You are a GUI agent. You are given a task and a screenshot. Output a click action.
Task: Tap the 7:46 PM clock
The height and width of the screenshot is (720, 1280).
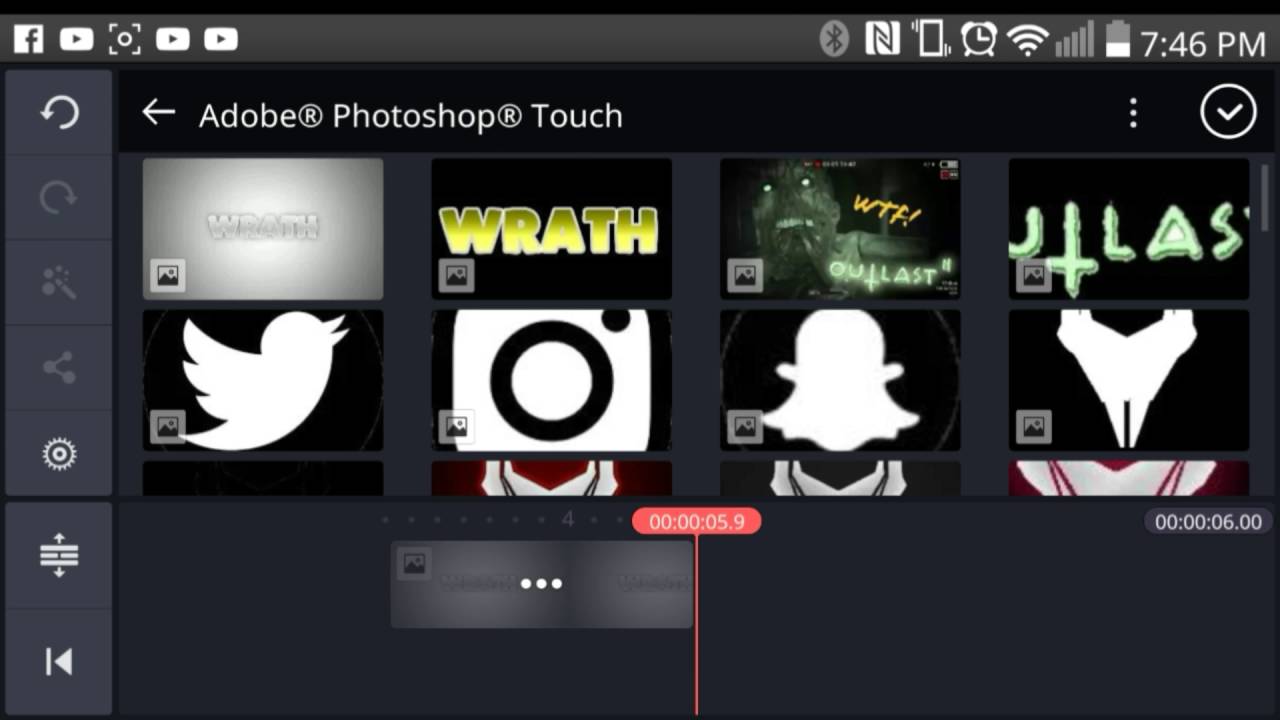click(x=1203, y=43)
